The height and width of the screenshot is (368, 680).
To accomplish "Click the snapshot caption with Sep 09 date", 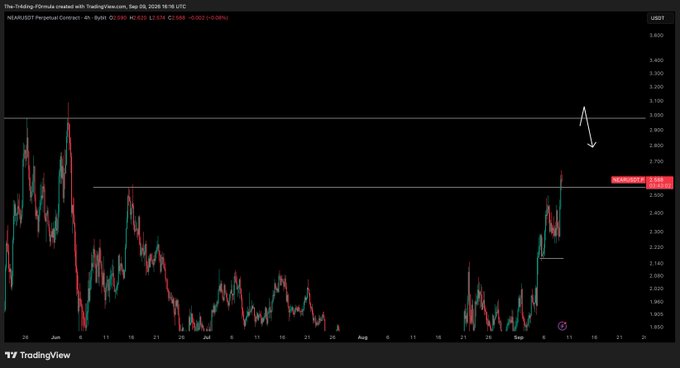I will point(95,7).
